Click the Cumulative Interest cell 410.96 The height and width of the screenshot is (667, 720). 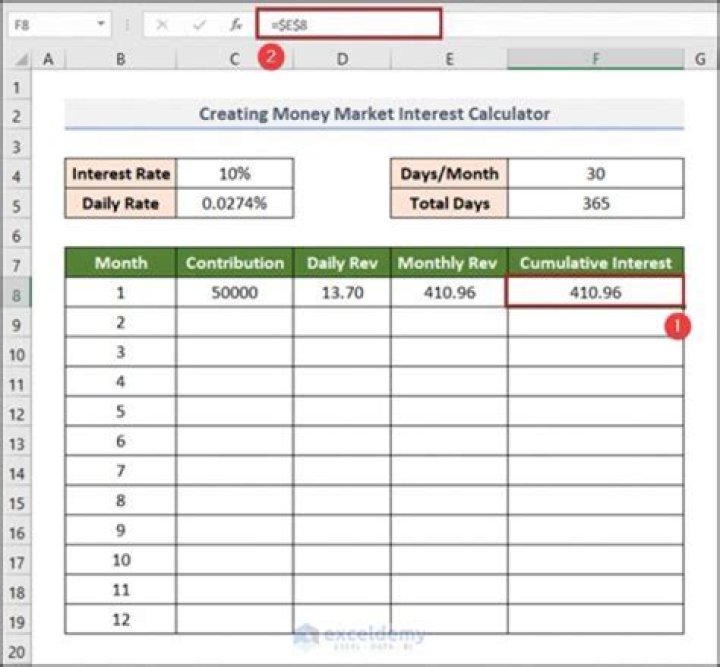(x=596, y=292)
